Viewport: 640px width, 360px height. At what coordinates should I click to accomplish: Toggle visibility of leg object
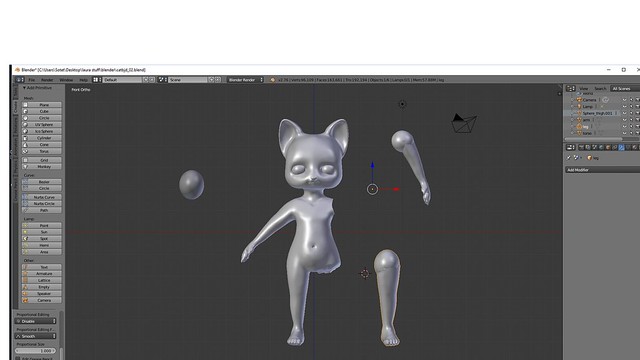[x=624, y=127]
